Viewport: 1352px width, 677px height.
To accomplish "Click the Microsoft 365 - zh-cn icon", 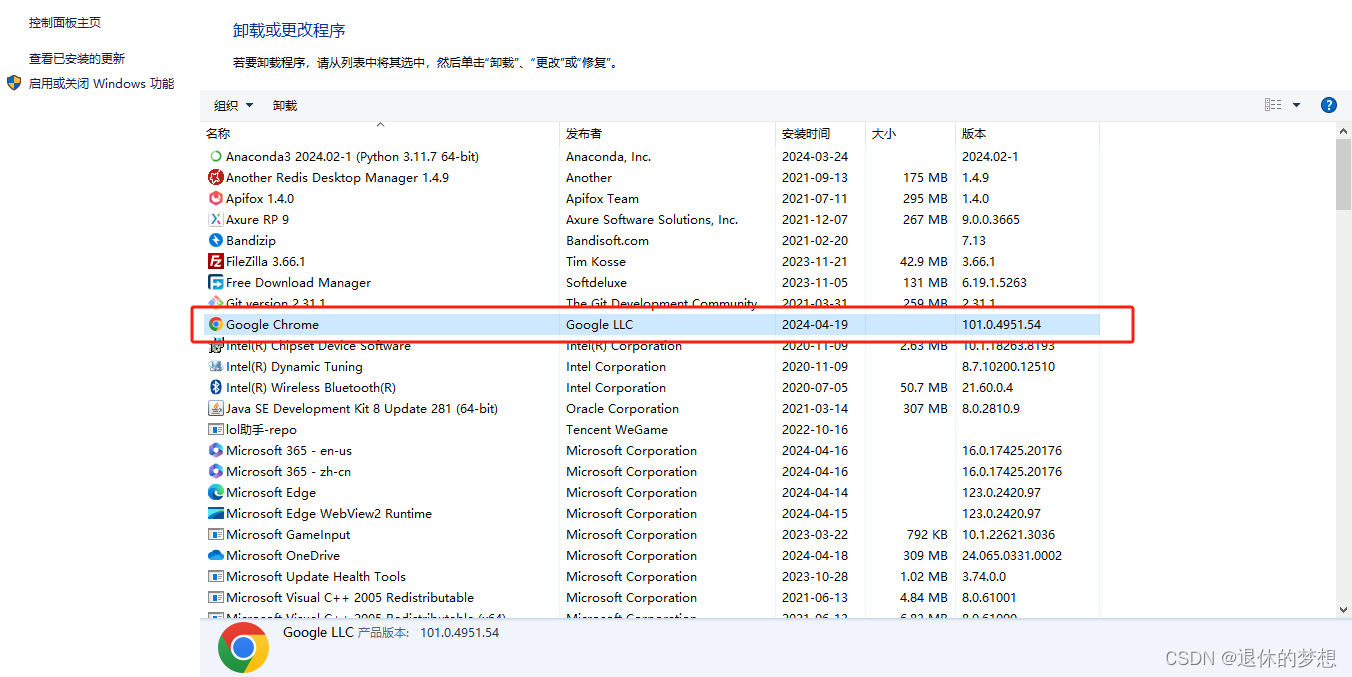I will pyautogui.click(x=215, y=471).
